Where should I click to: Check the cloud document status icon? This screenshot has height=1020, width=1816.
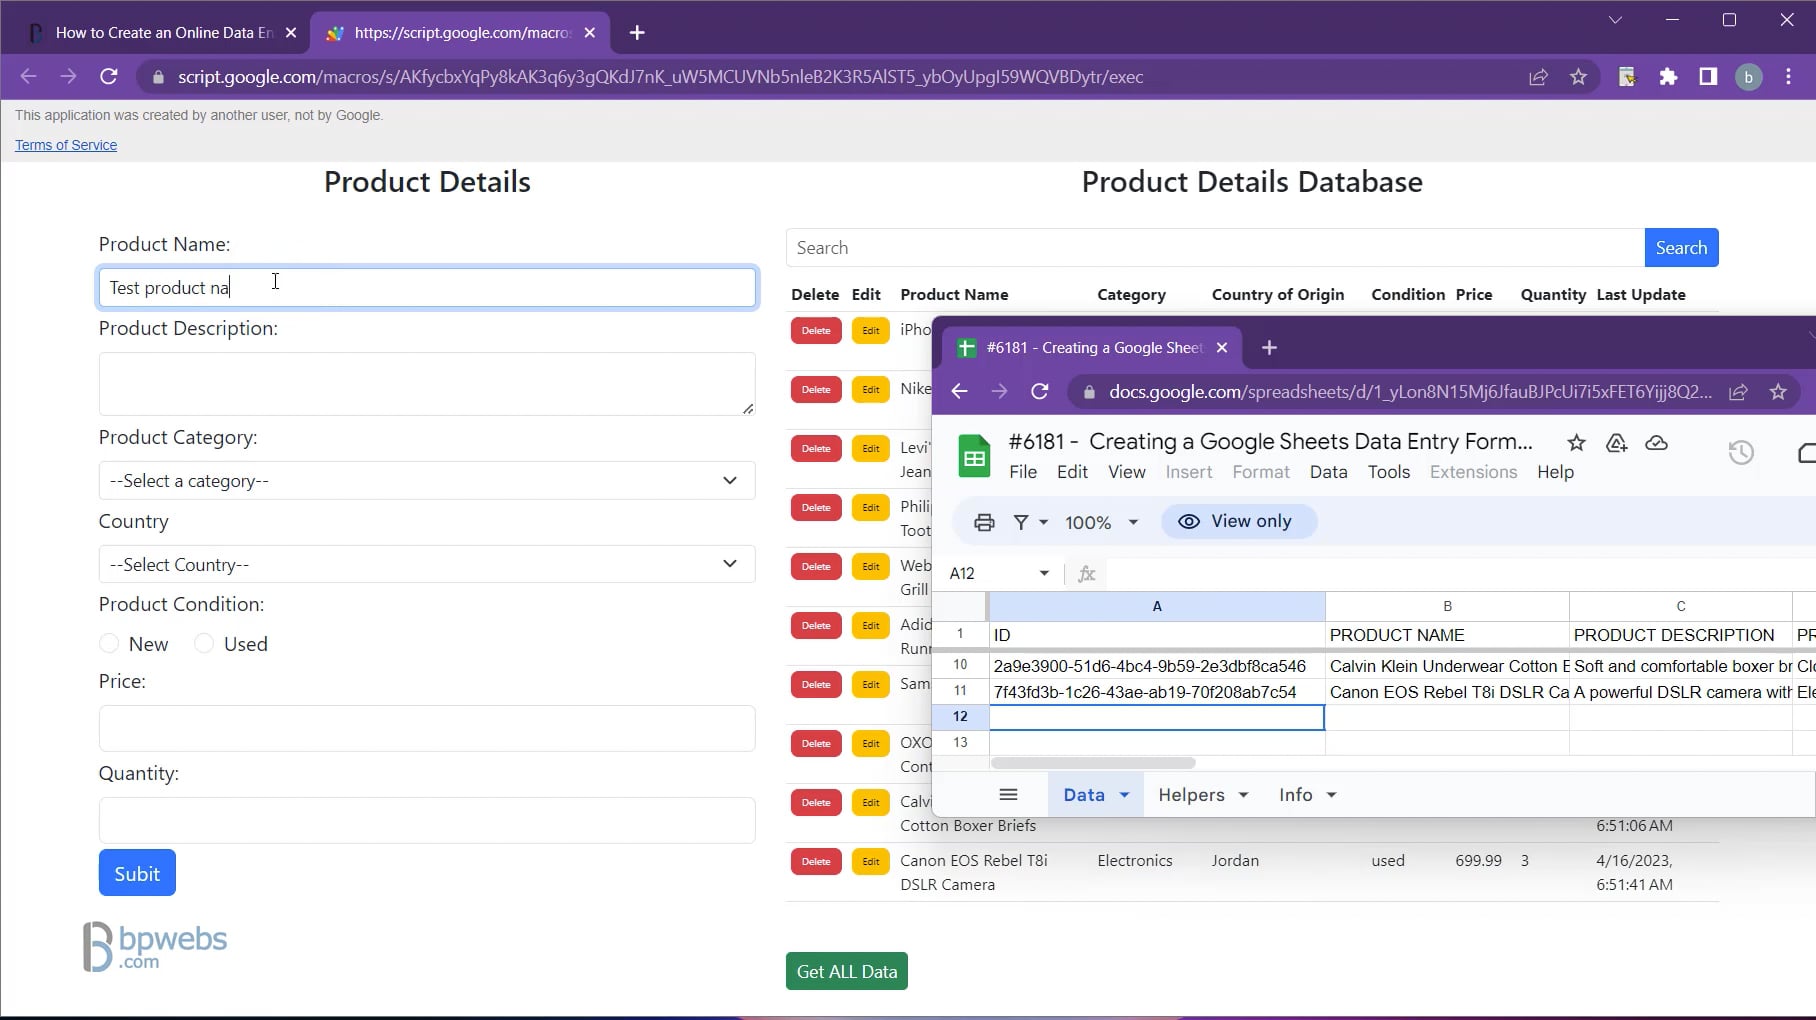click(1656, 442)
